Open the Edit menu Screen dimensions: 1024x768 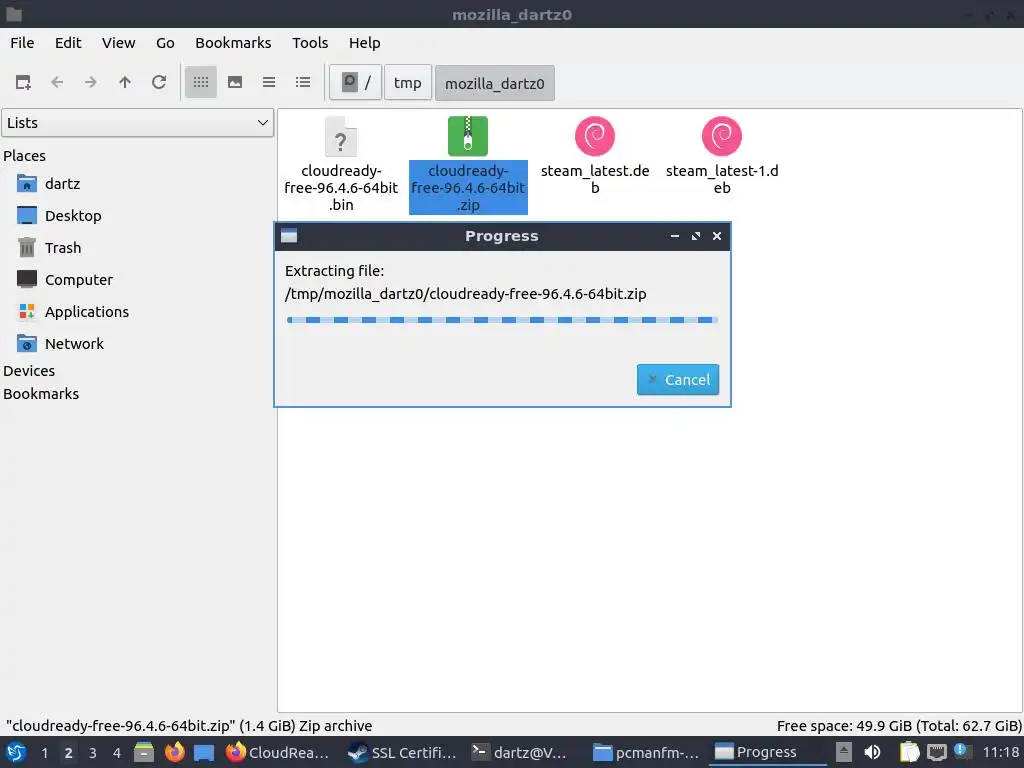[x=68, y=42]
